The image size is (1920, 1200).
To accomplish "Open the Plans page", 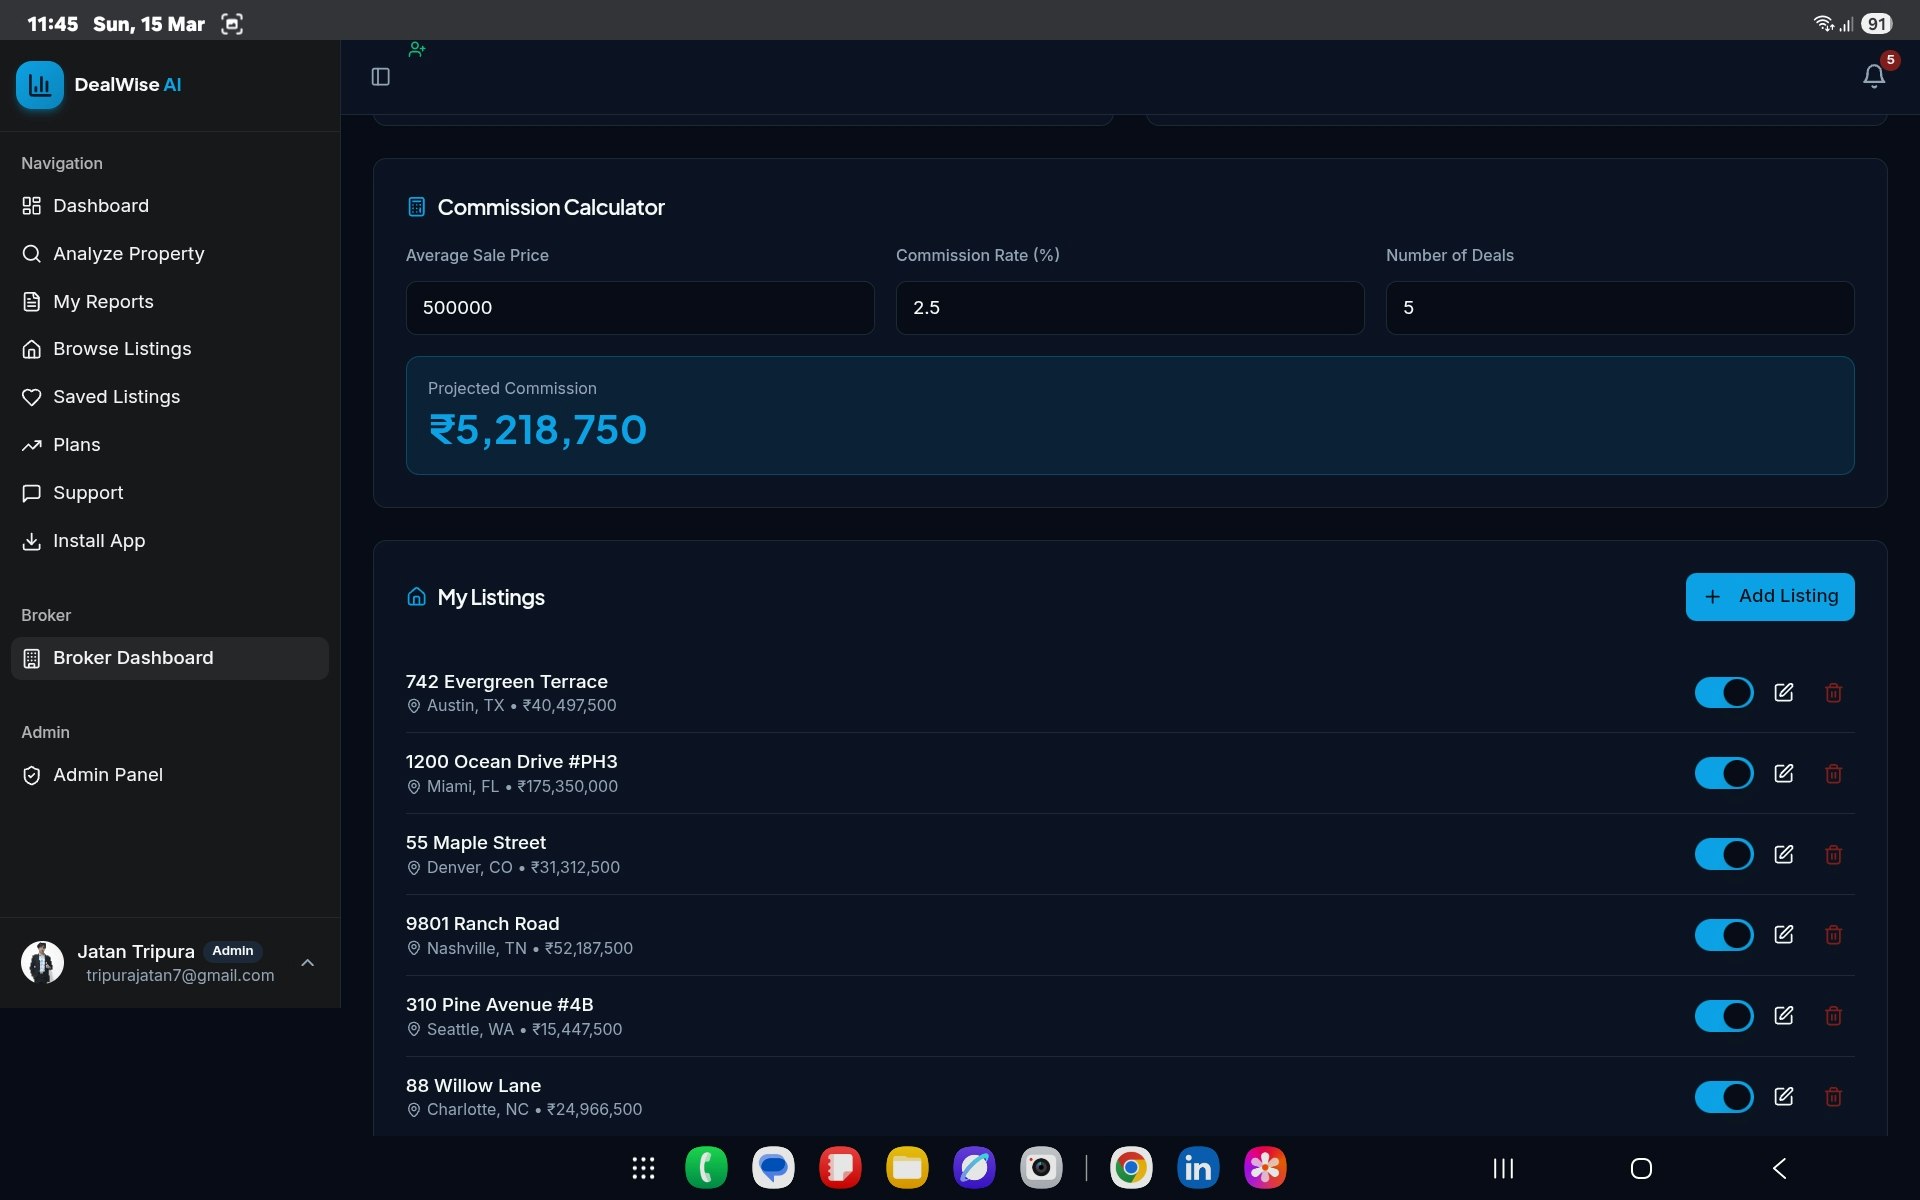I will click(x=76, y=444).
